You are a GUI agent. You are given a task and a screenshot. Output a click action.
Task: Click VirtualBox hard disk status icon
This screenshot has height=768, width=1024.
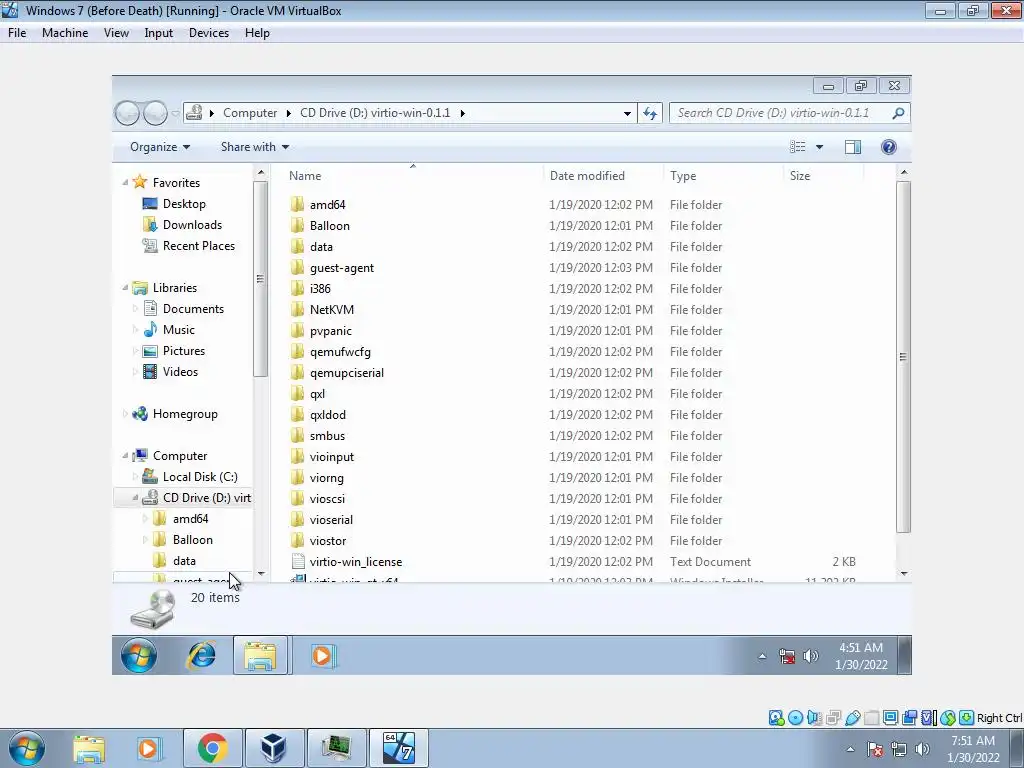776,718
